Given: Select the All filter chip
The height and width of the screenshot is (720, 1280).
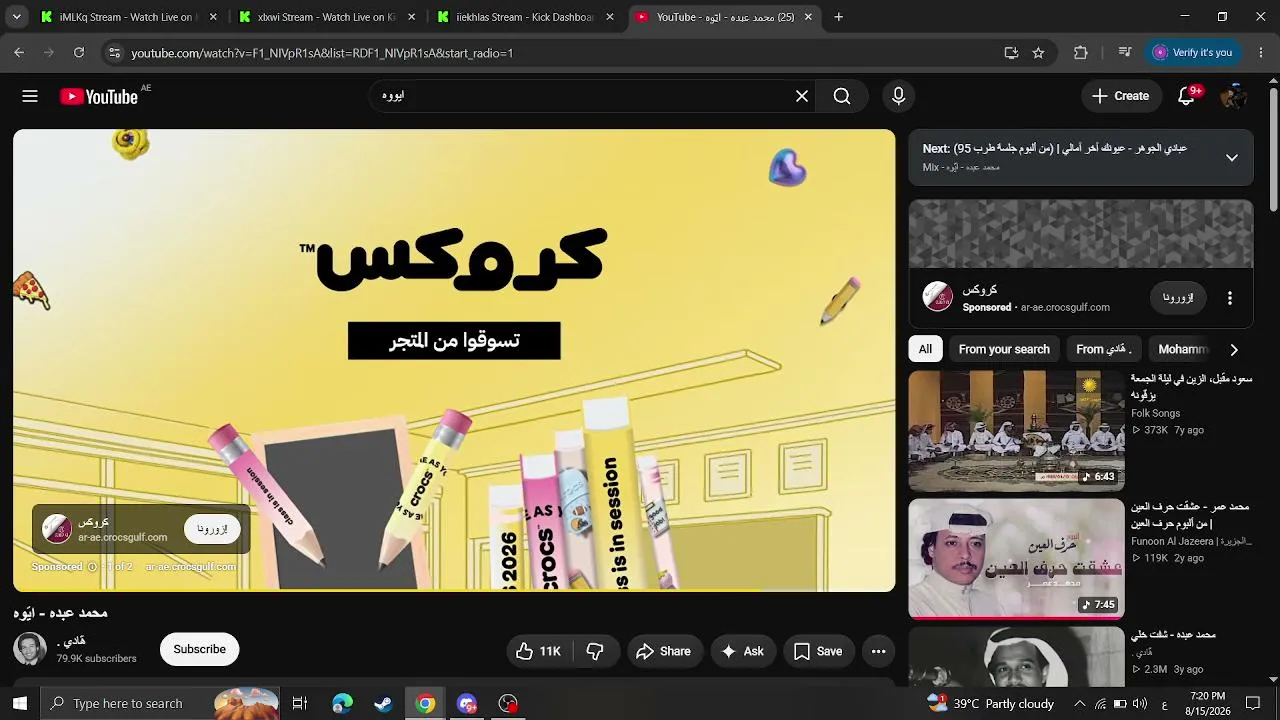Looking at the screenshot, I should [x=925, y=349].
